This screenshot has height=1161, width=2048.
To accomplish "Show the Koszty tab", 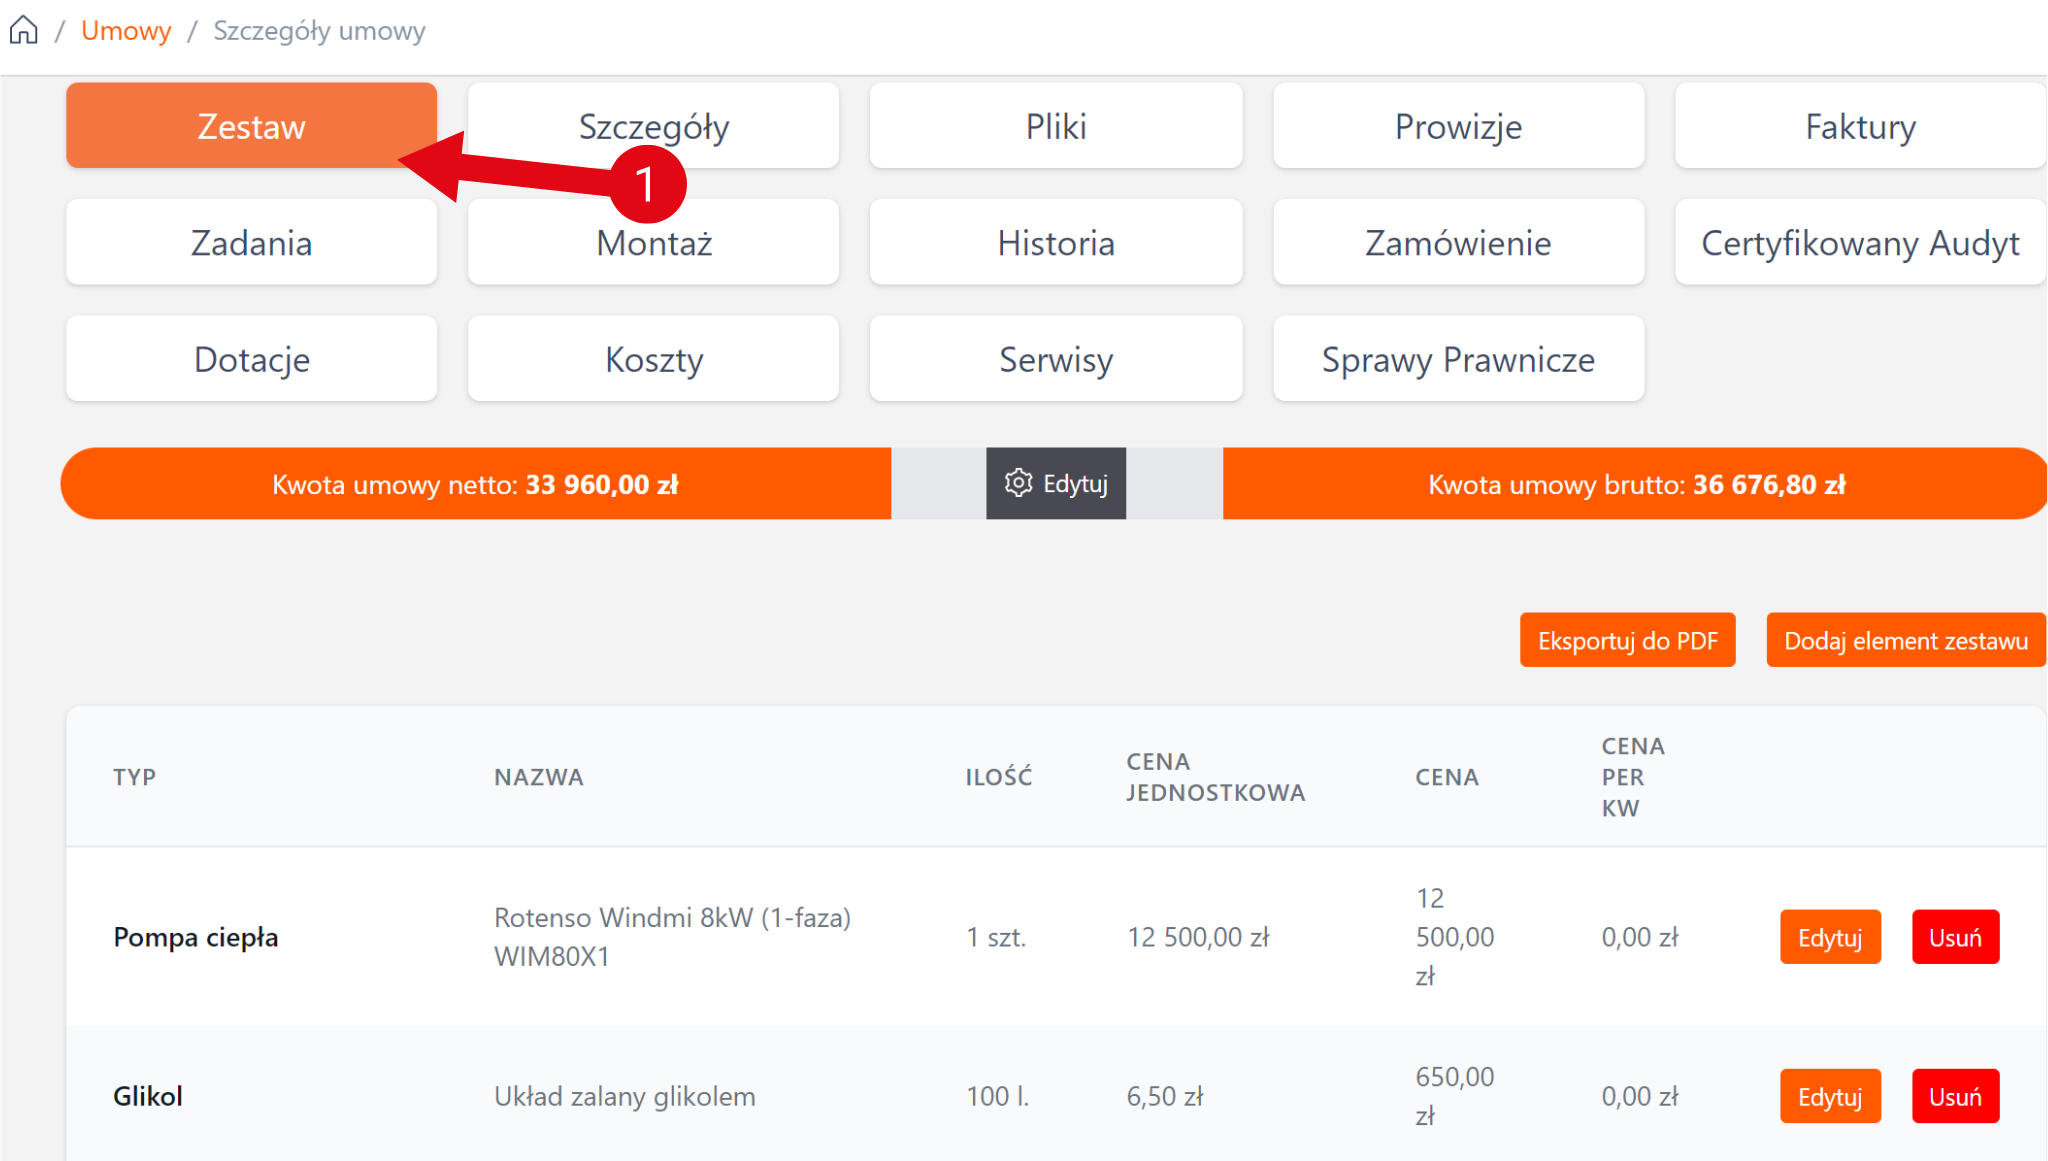I will (654, 359).
